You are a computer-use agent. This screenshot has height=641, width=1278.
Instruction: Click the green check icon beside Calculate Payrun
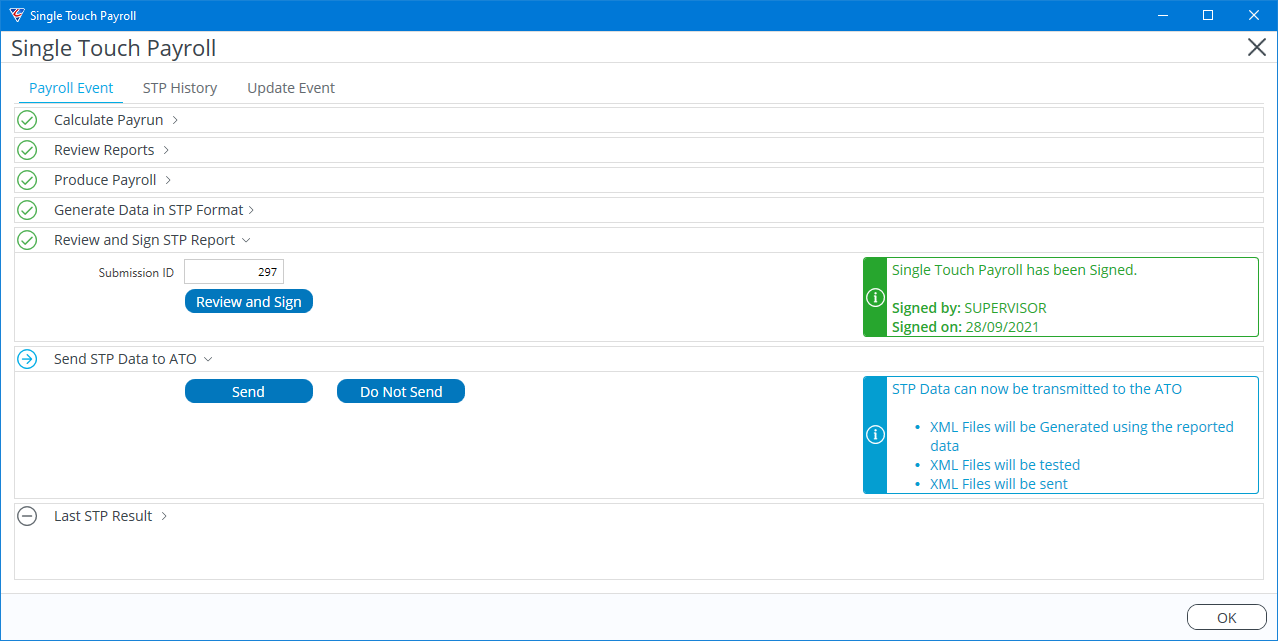point(27,120)
